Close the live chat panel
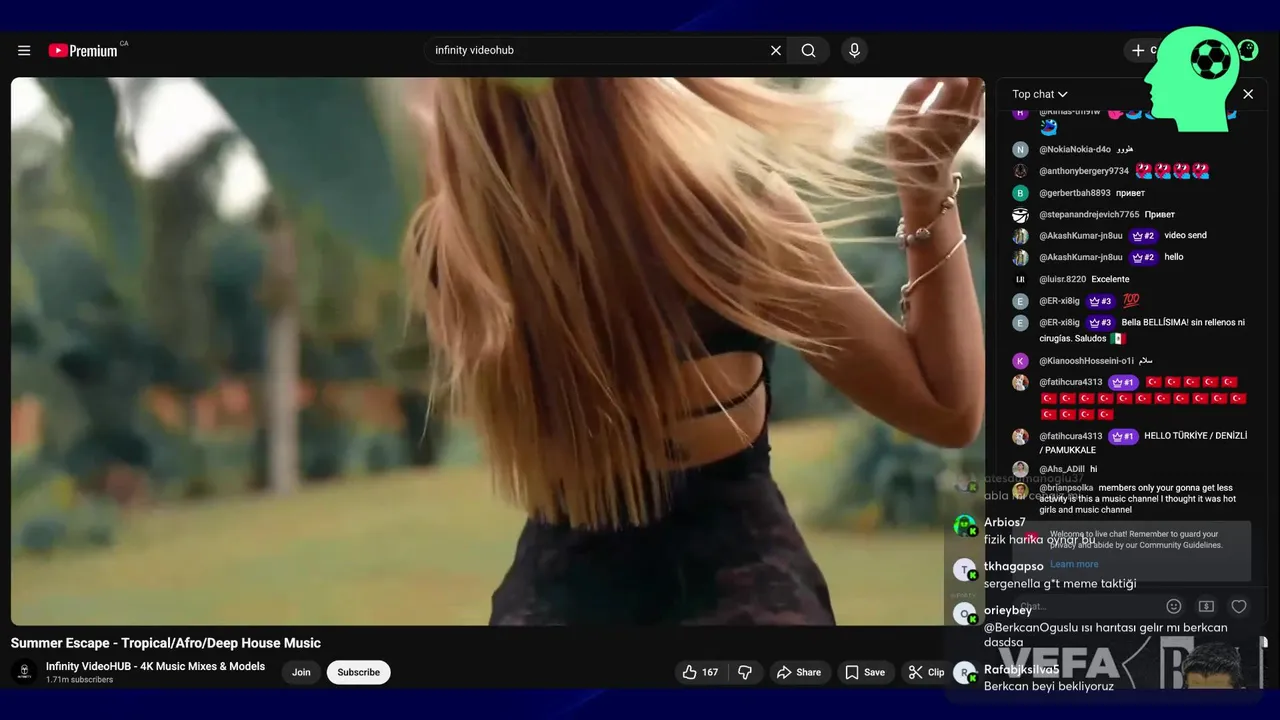Viewport: 1280px width, 720px height. click(1248, 94)
